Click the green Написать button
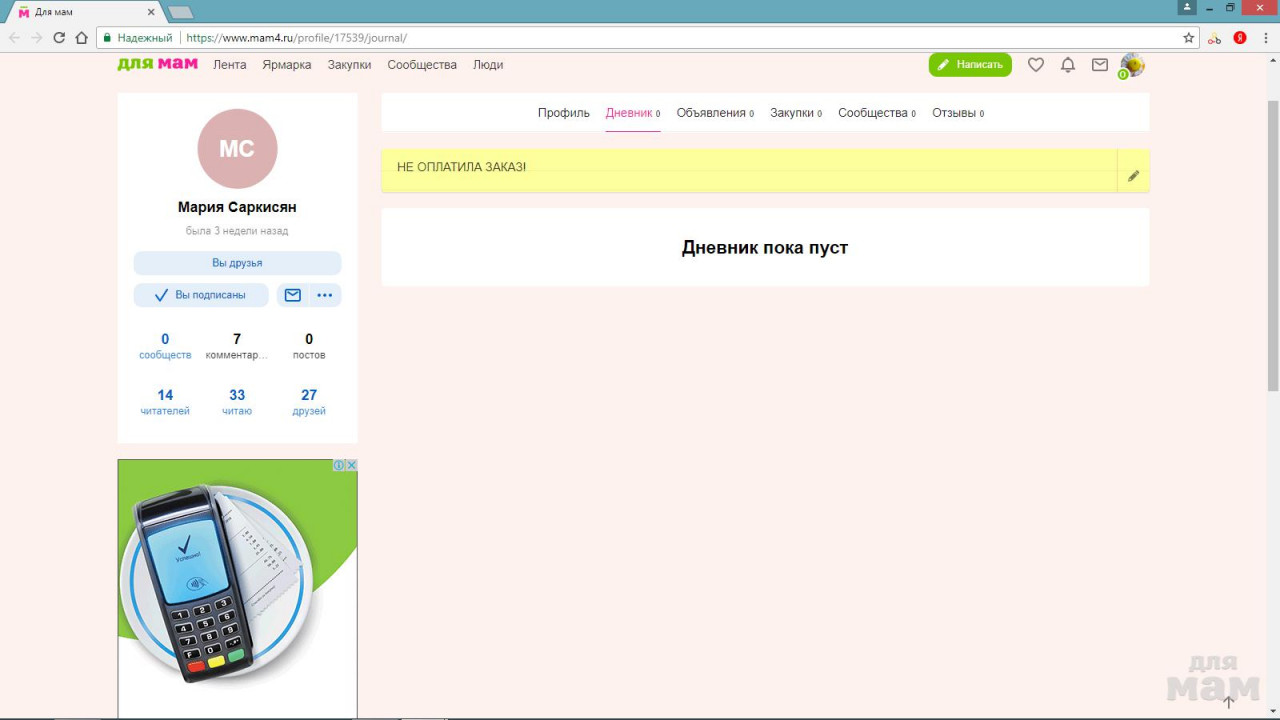 (x=970, y=65)
